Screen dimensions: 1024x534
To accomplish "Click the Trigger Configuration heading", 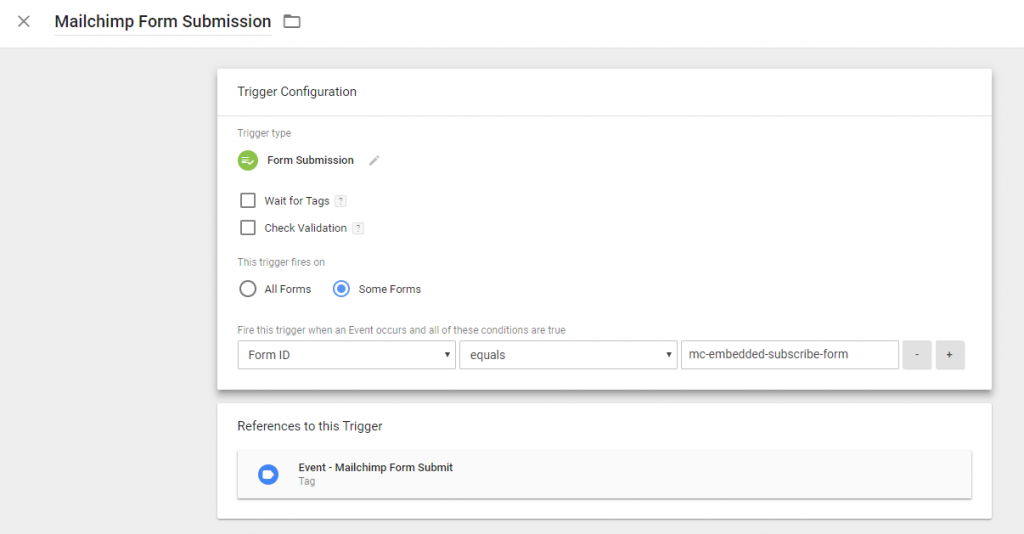I will coord(297,92).
